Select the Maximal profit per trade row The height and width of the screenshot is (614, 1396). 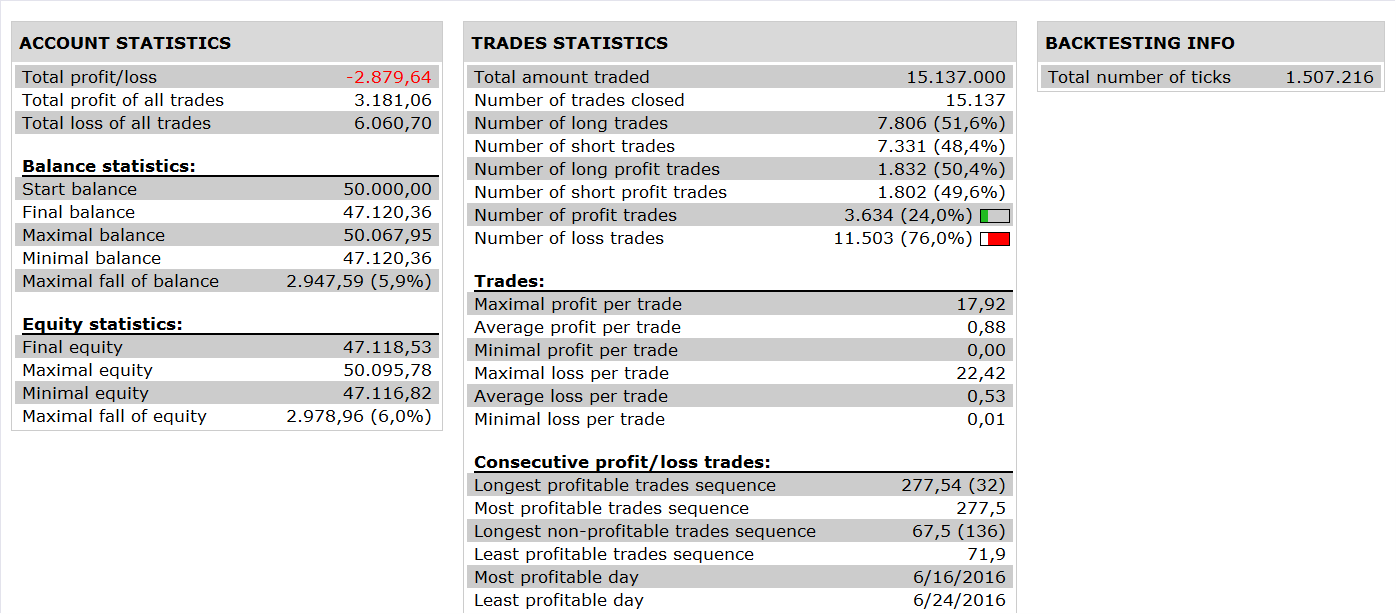740,304
